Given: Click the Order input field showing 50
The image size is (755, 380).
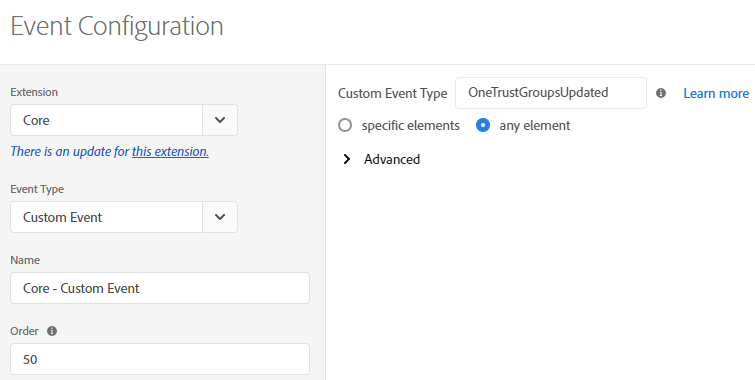Looking at the screenshot, I should tap(160, 359).
